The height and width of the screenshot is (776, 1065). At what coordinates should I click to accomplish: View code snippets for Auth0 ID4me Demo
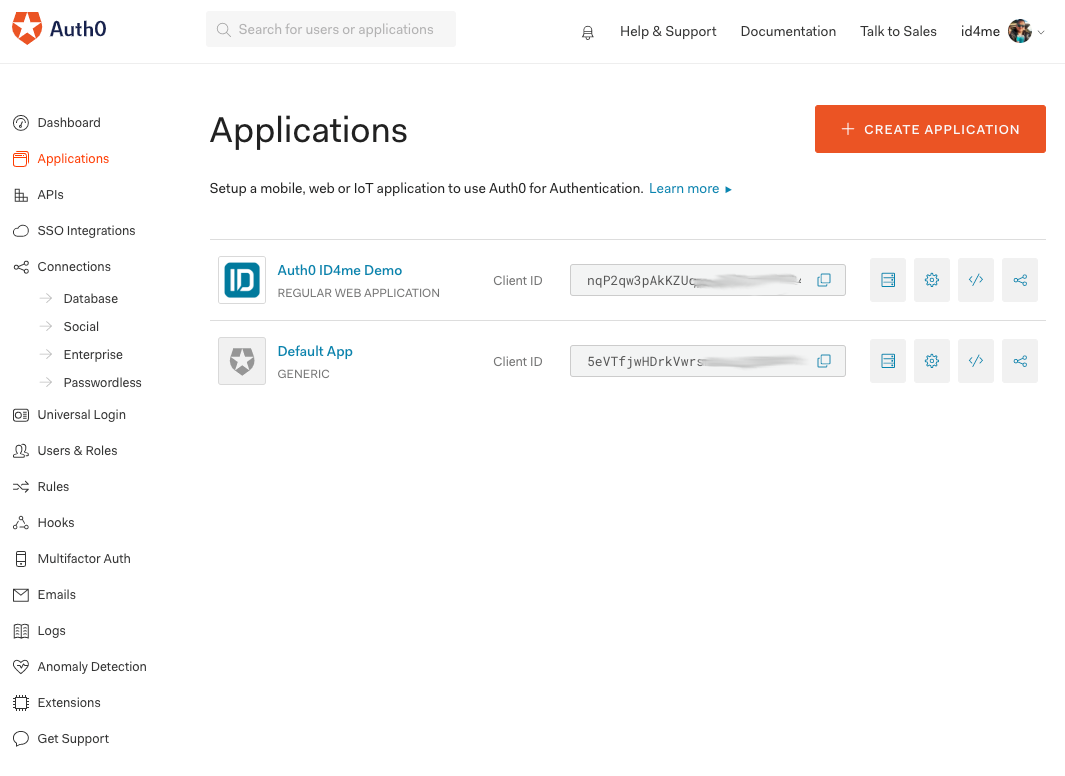975,280
